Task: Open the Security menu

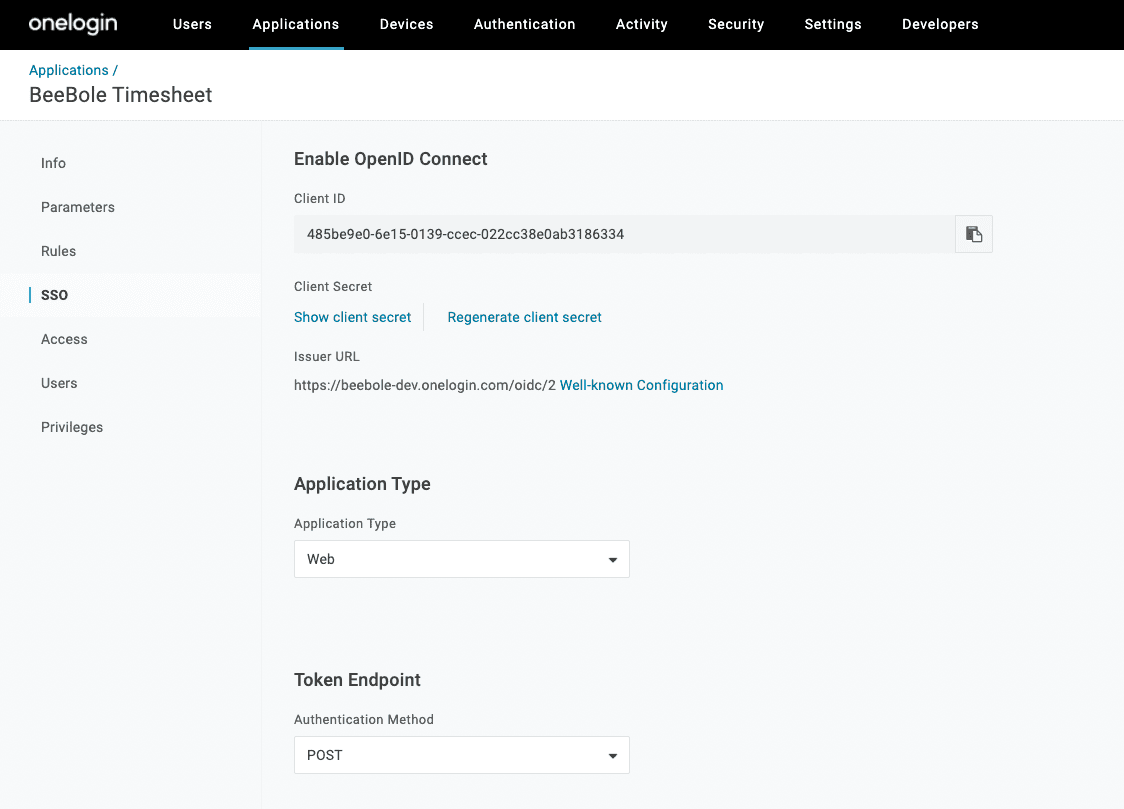Action: 735,24
